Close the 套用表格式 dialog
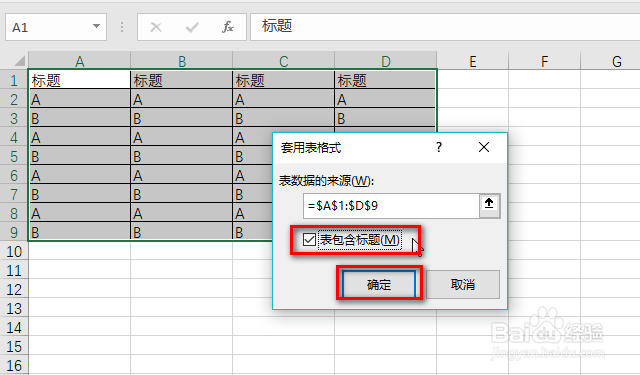The height and width of the screenshot is (375, 640). (484, 147)
